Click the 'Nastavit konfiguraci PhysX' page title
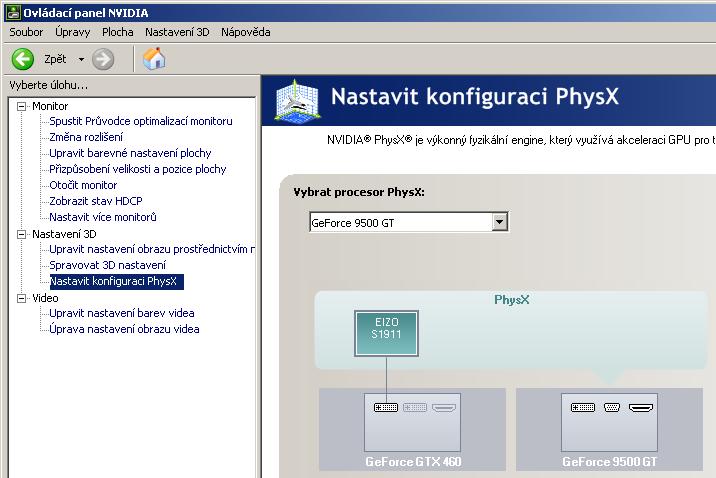This screenshot has height=478, width=716. click(474, 97)
